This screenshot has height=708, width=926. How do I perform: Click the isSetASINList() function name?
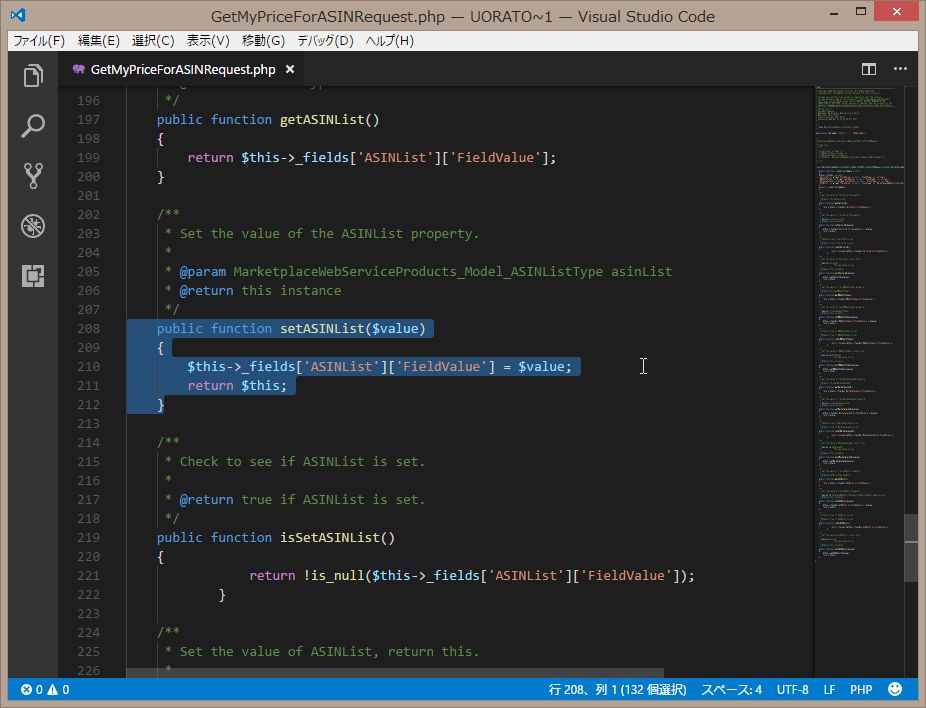pyautogui.click(x=337, y=537)
